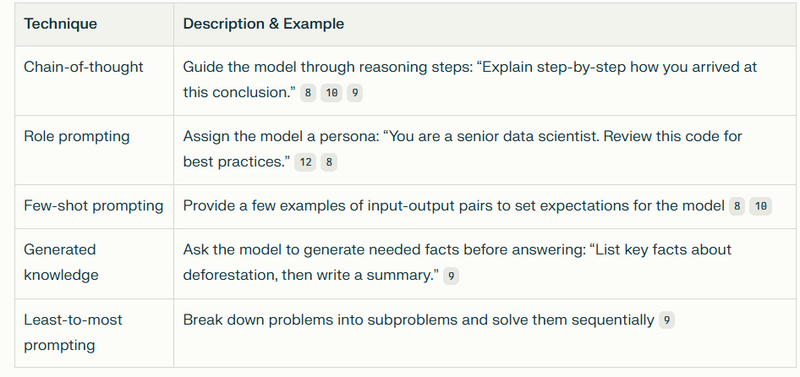
Task: Open citation 8 in the Role prompting row
Action: (329, 163)
